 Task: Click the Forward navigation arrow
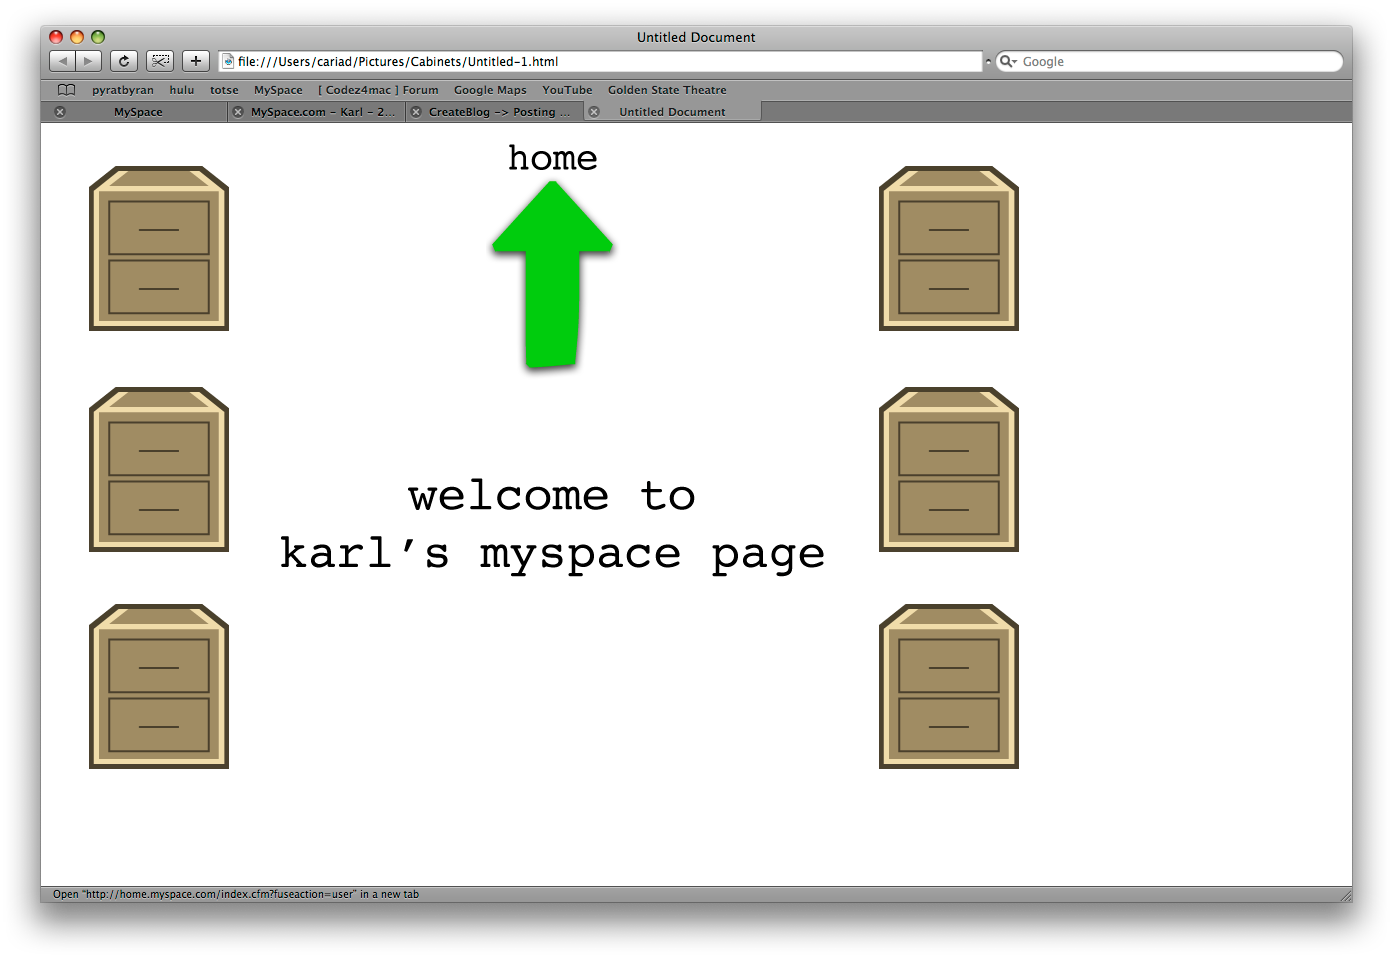click(x=89, y=61)
